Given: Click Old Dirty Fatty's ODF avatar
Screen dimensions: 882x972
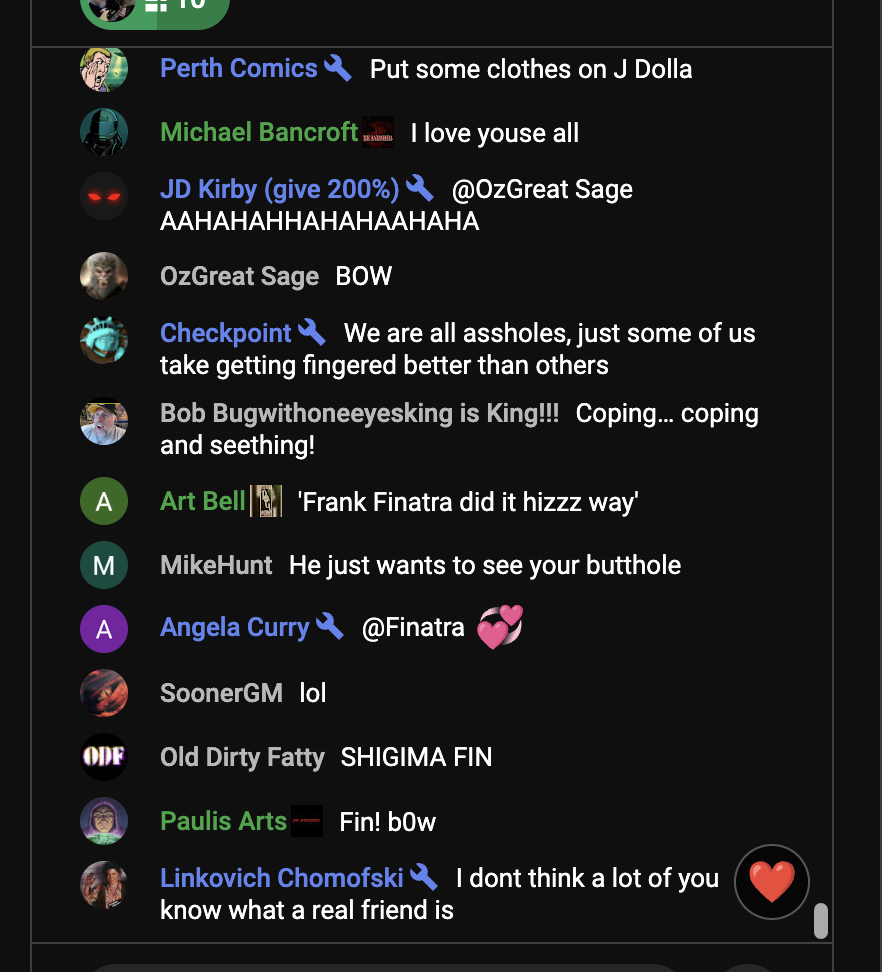Looking at the screenshot, I should [x=104, y=756].
